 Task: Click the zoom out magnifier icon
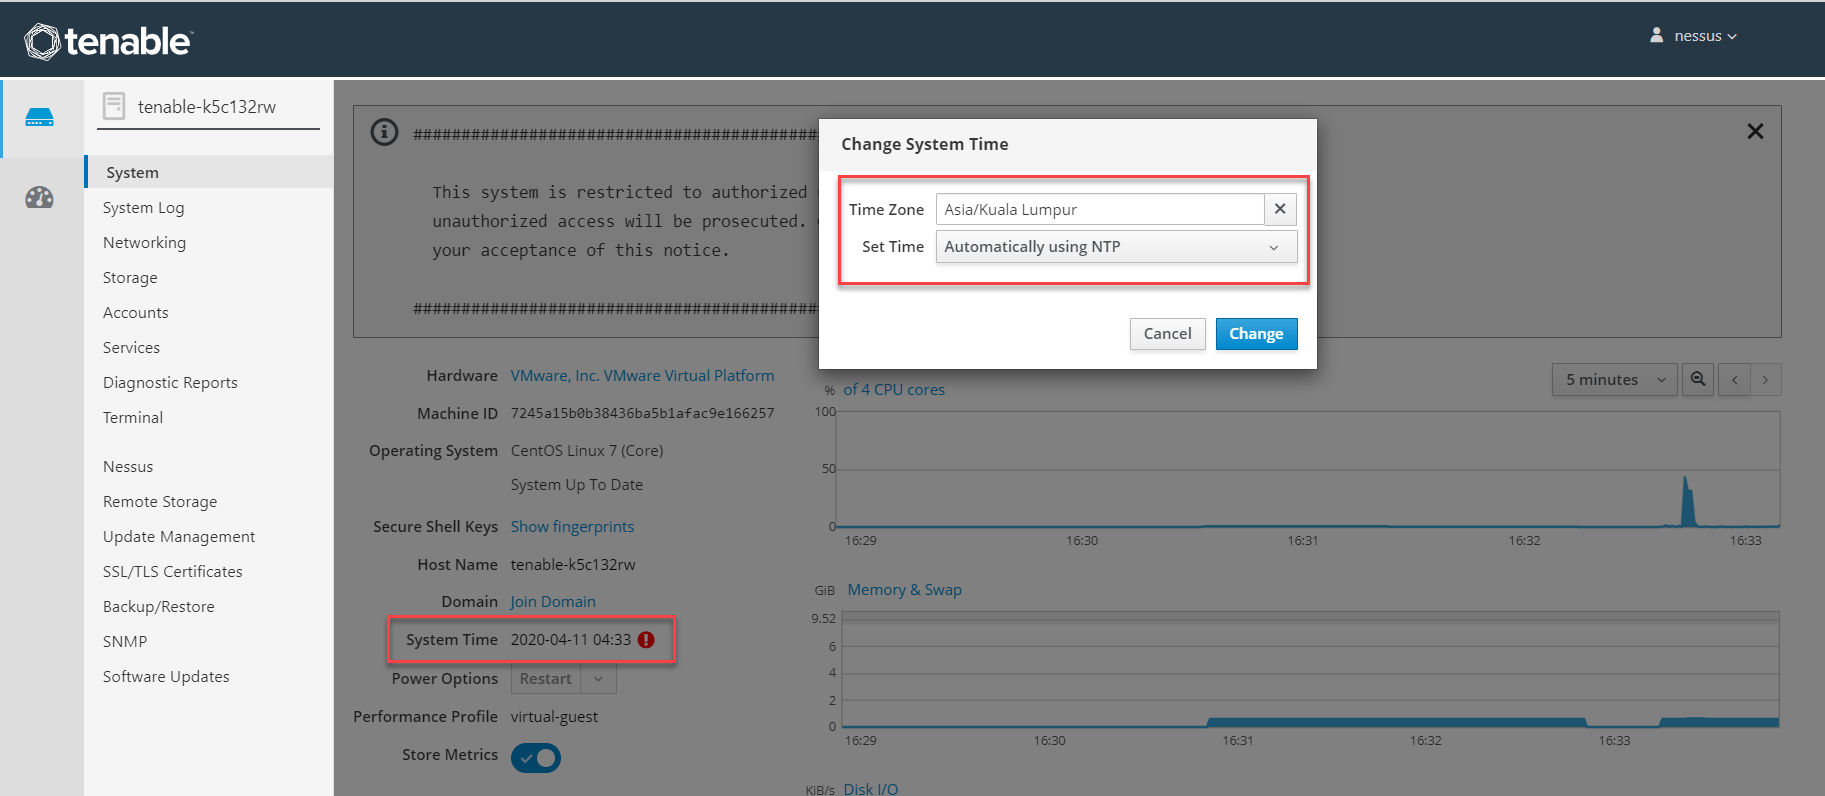click(x=1697, y=379)
